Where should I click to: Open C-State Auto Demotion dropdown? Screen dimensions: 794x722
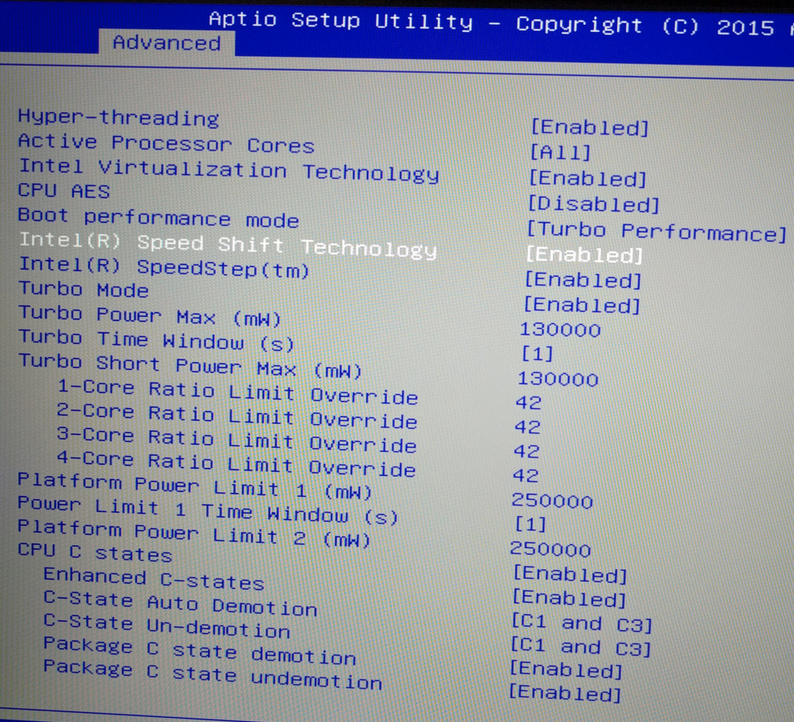(x=570, y=598)
